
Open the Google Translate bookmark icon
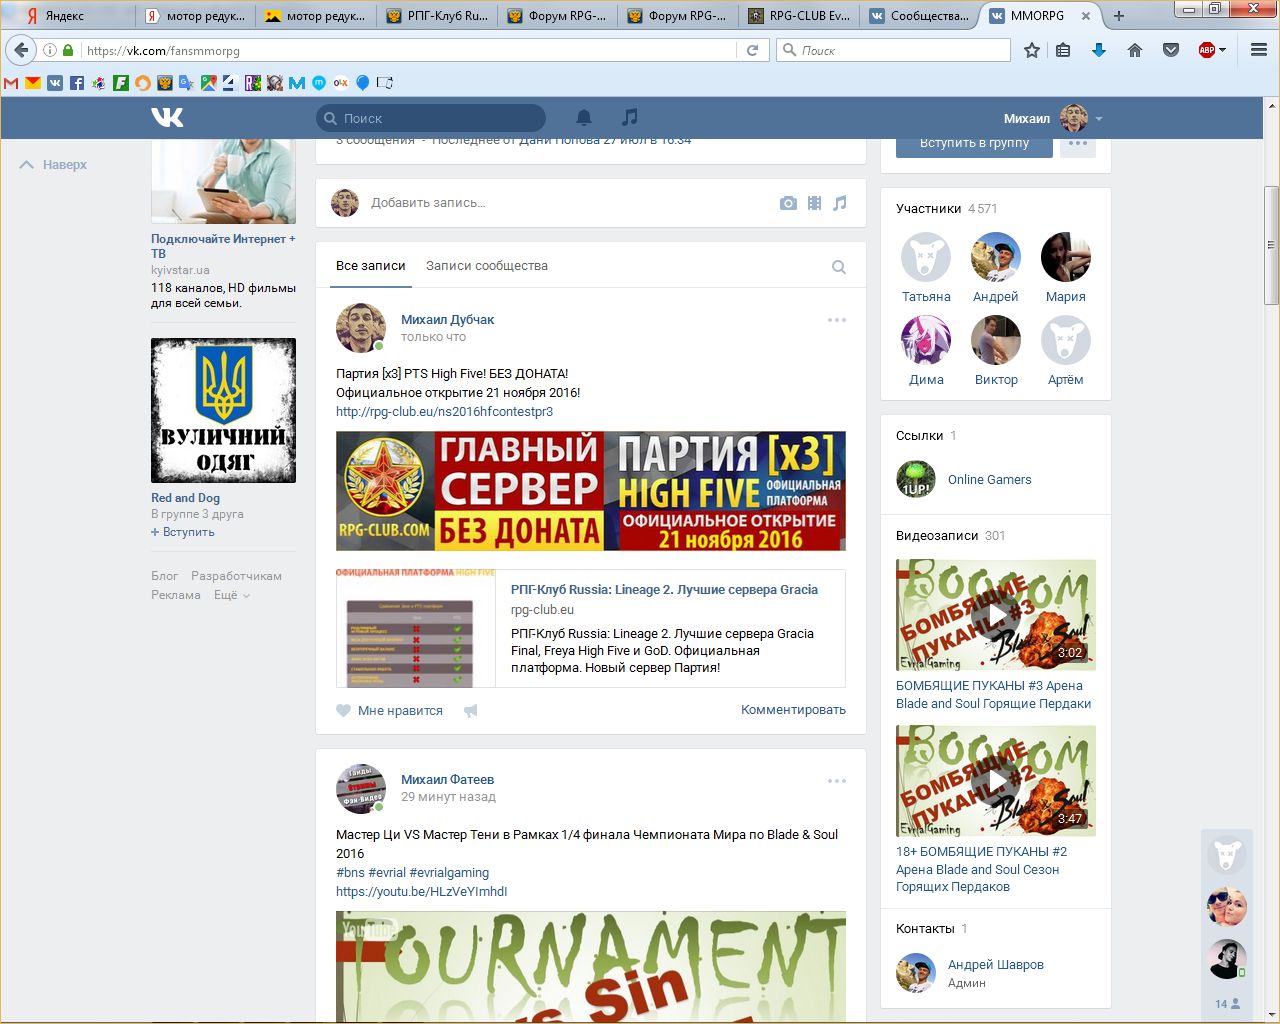[186, 83]
